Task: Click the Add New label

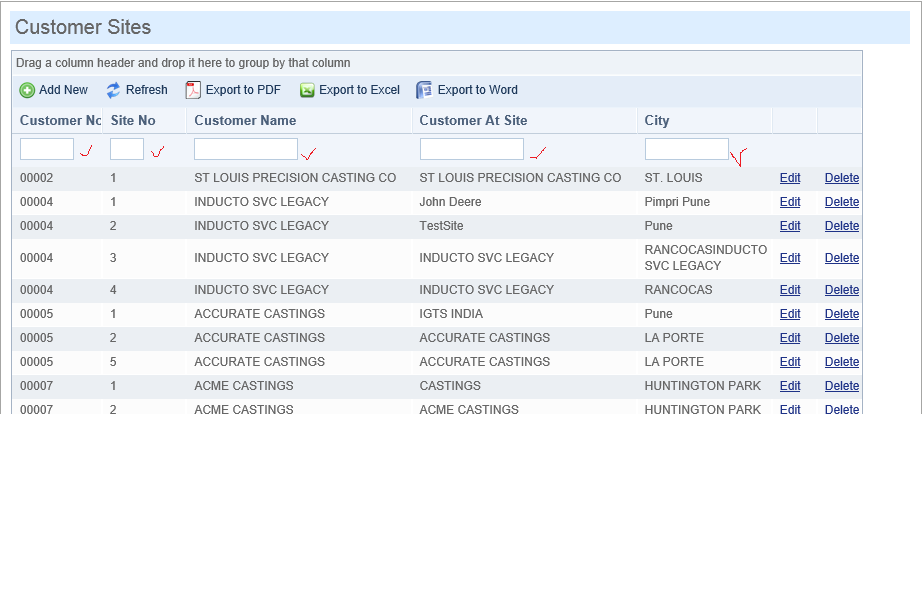Action: click(64, 90)
